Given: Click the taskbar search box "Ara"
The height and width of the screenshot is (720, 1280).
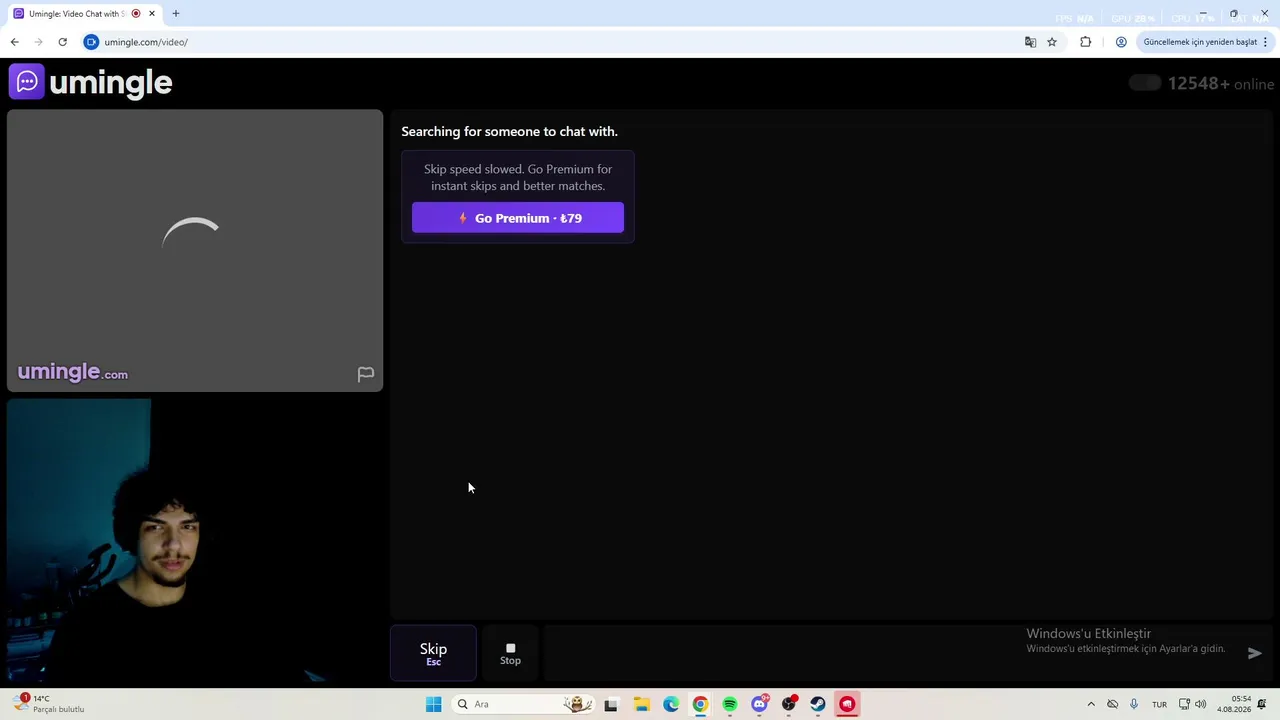Looking at the screenshot, I should (x=522, y=704).
